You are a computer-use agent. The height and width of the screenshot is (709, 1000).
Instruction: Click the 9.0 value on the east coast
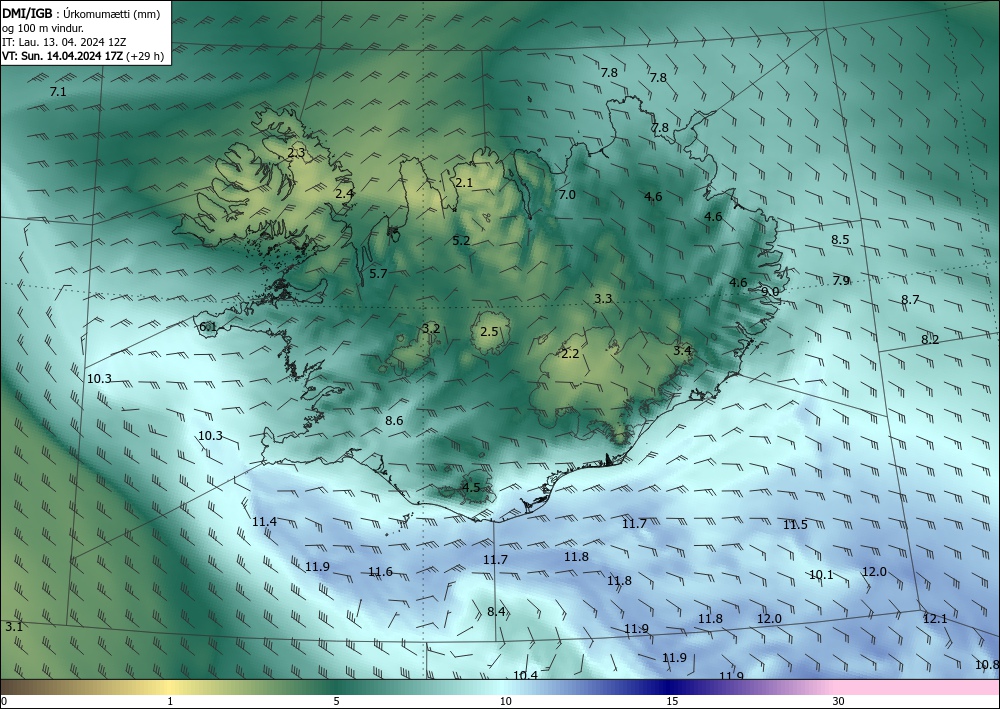pyautogui.click(x=770, y=291)
